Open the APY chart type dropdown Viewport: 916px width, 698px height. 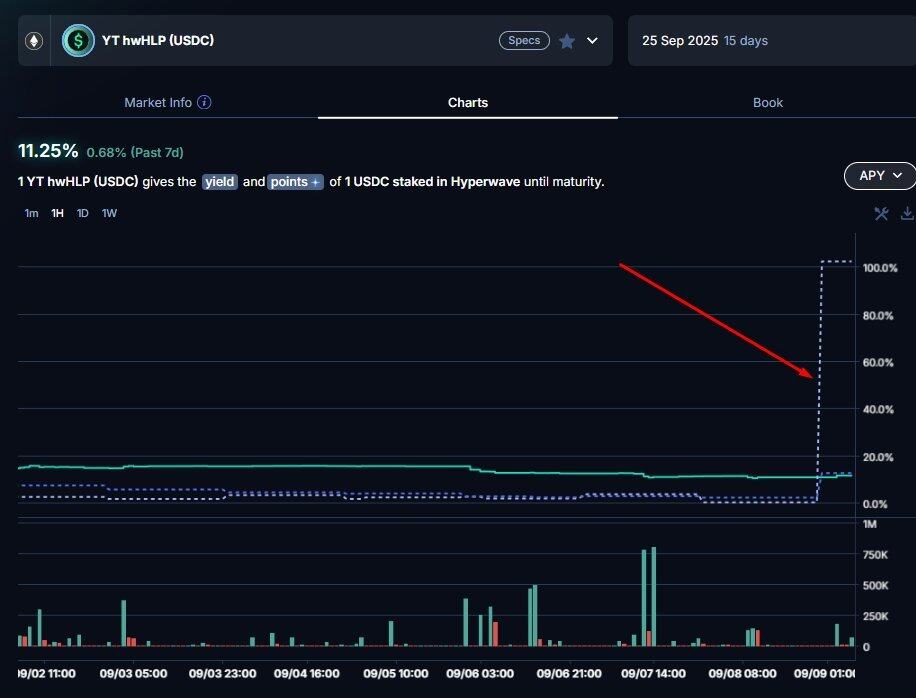click(880, 176)
